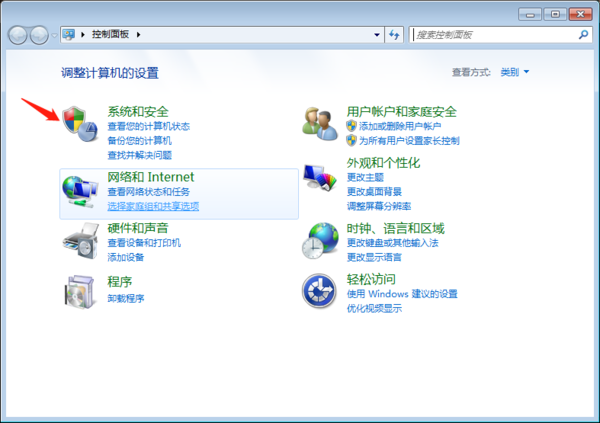This screenshot has width=600, height=423.
Task: Open 查看设备和打印机 link
Action: [x=144, y=243]
